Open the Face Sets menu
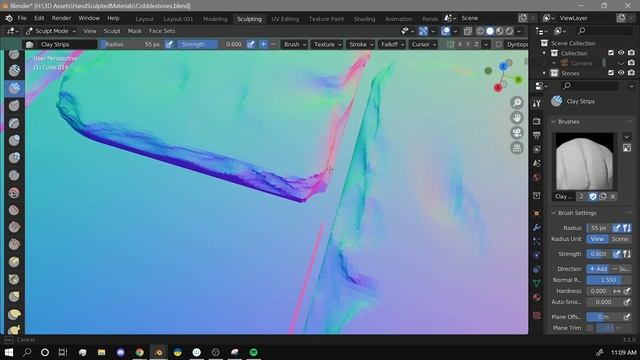This screenshot has width=640, height=360. pyautogui.click(x=162, y=31)
